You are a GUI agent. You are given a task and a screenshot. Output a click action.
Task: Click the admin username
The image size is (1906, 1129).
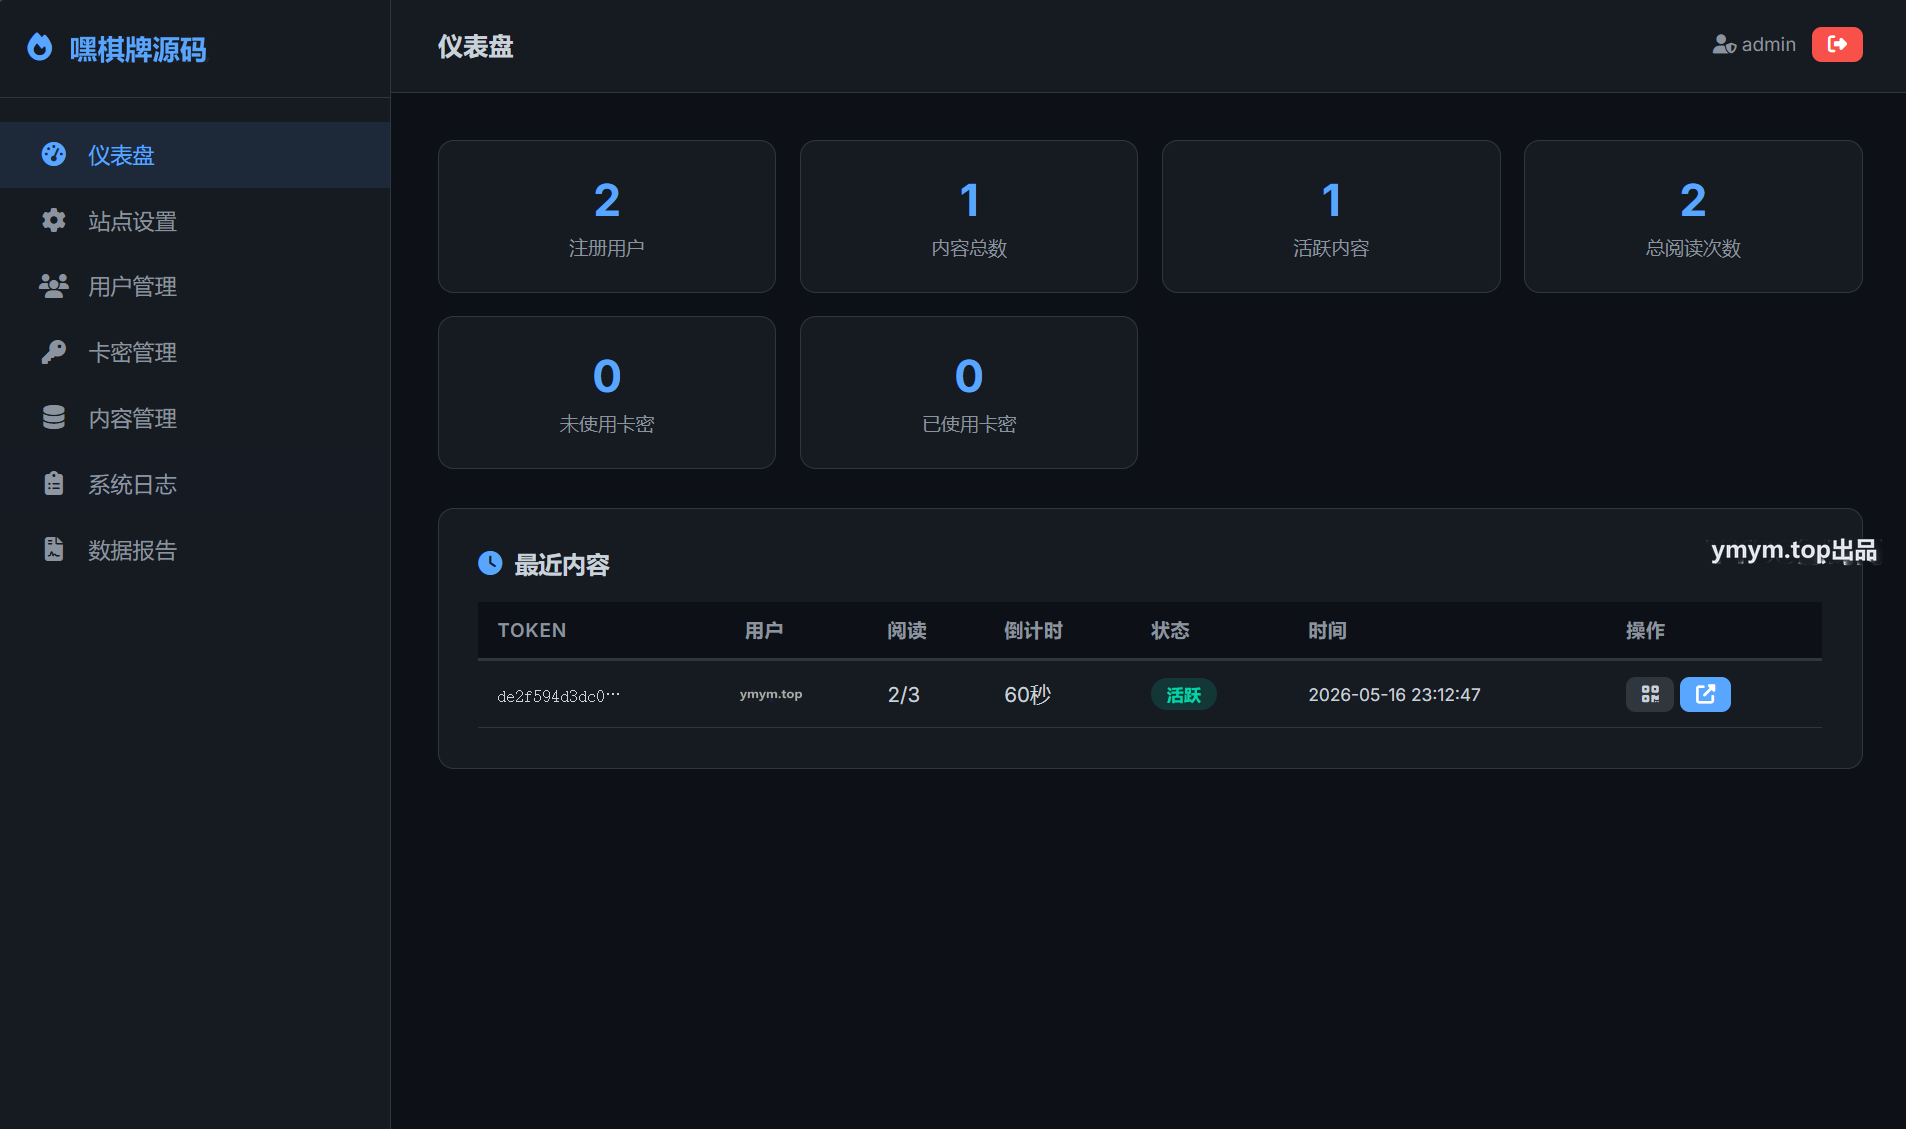[x=1768, y=44]
